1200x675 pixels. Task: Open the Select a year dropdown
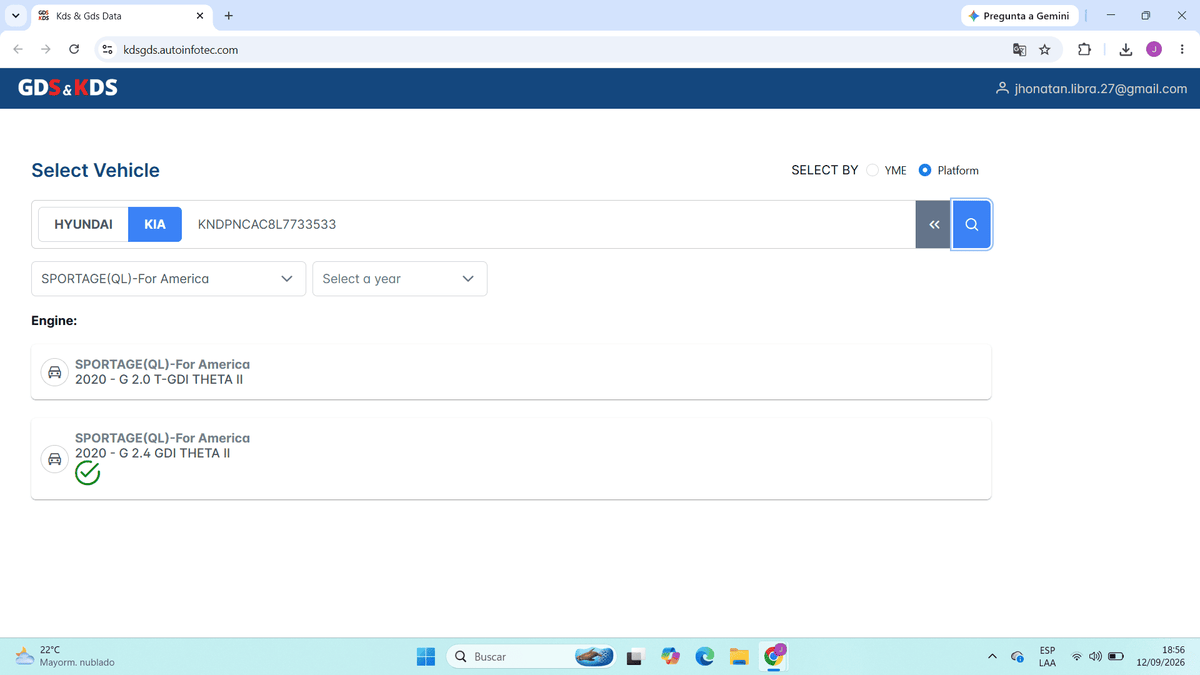pyautogui.click(x=400, y=279)
